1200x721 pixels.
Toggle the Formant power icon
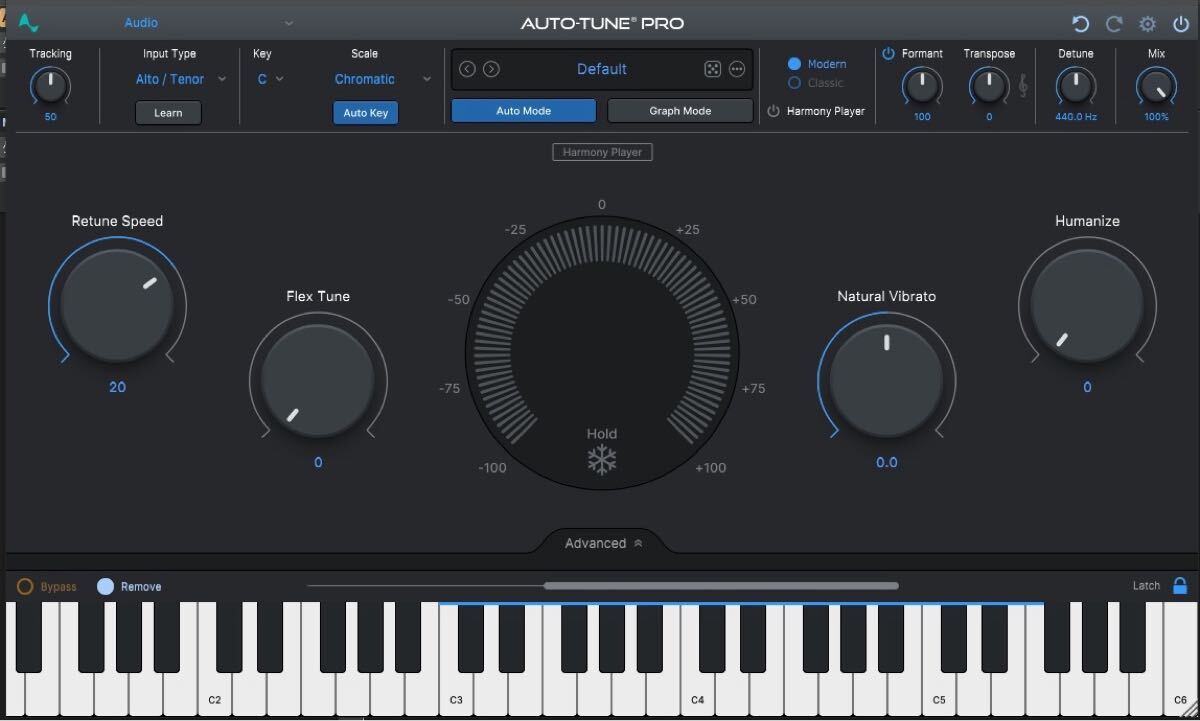click(888, 54)
